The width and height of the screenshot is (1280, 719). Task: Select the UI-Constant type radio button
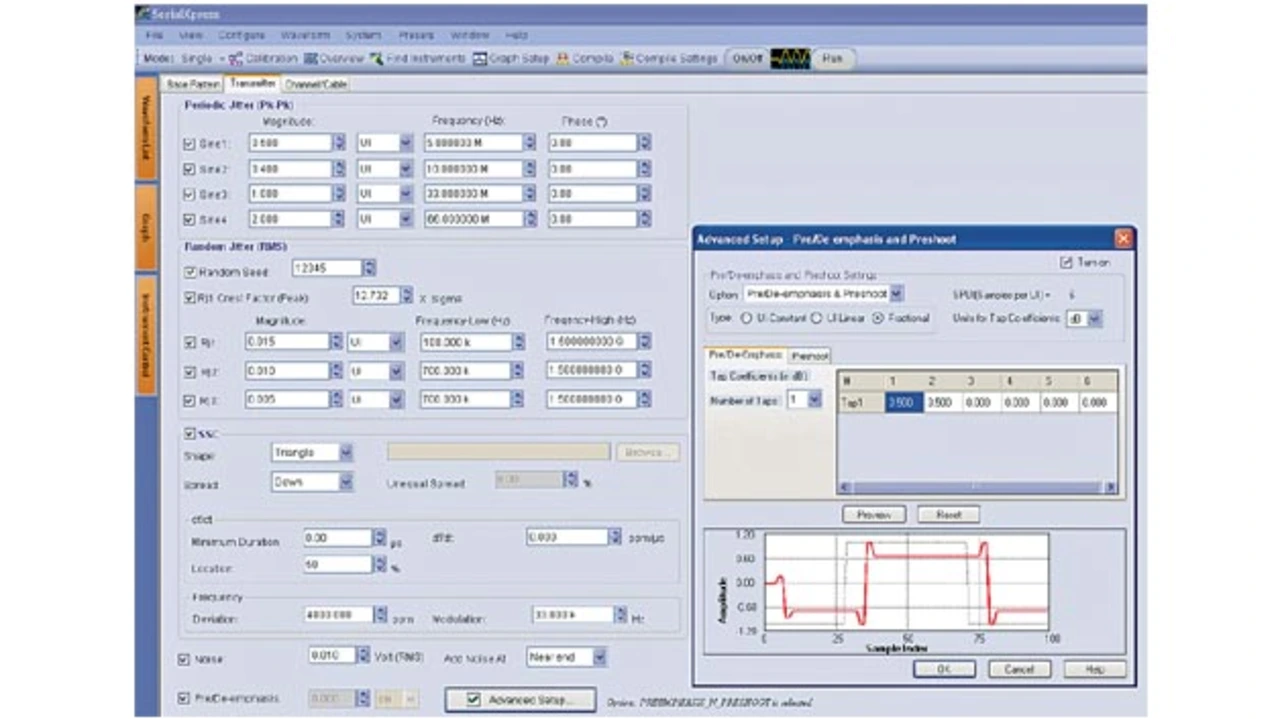pyautogui.click(x=747, y=319)
